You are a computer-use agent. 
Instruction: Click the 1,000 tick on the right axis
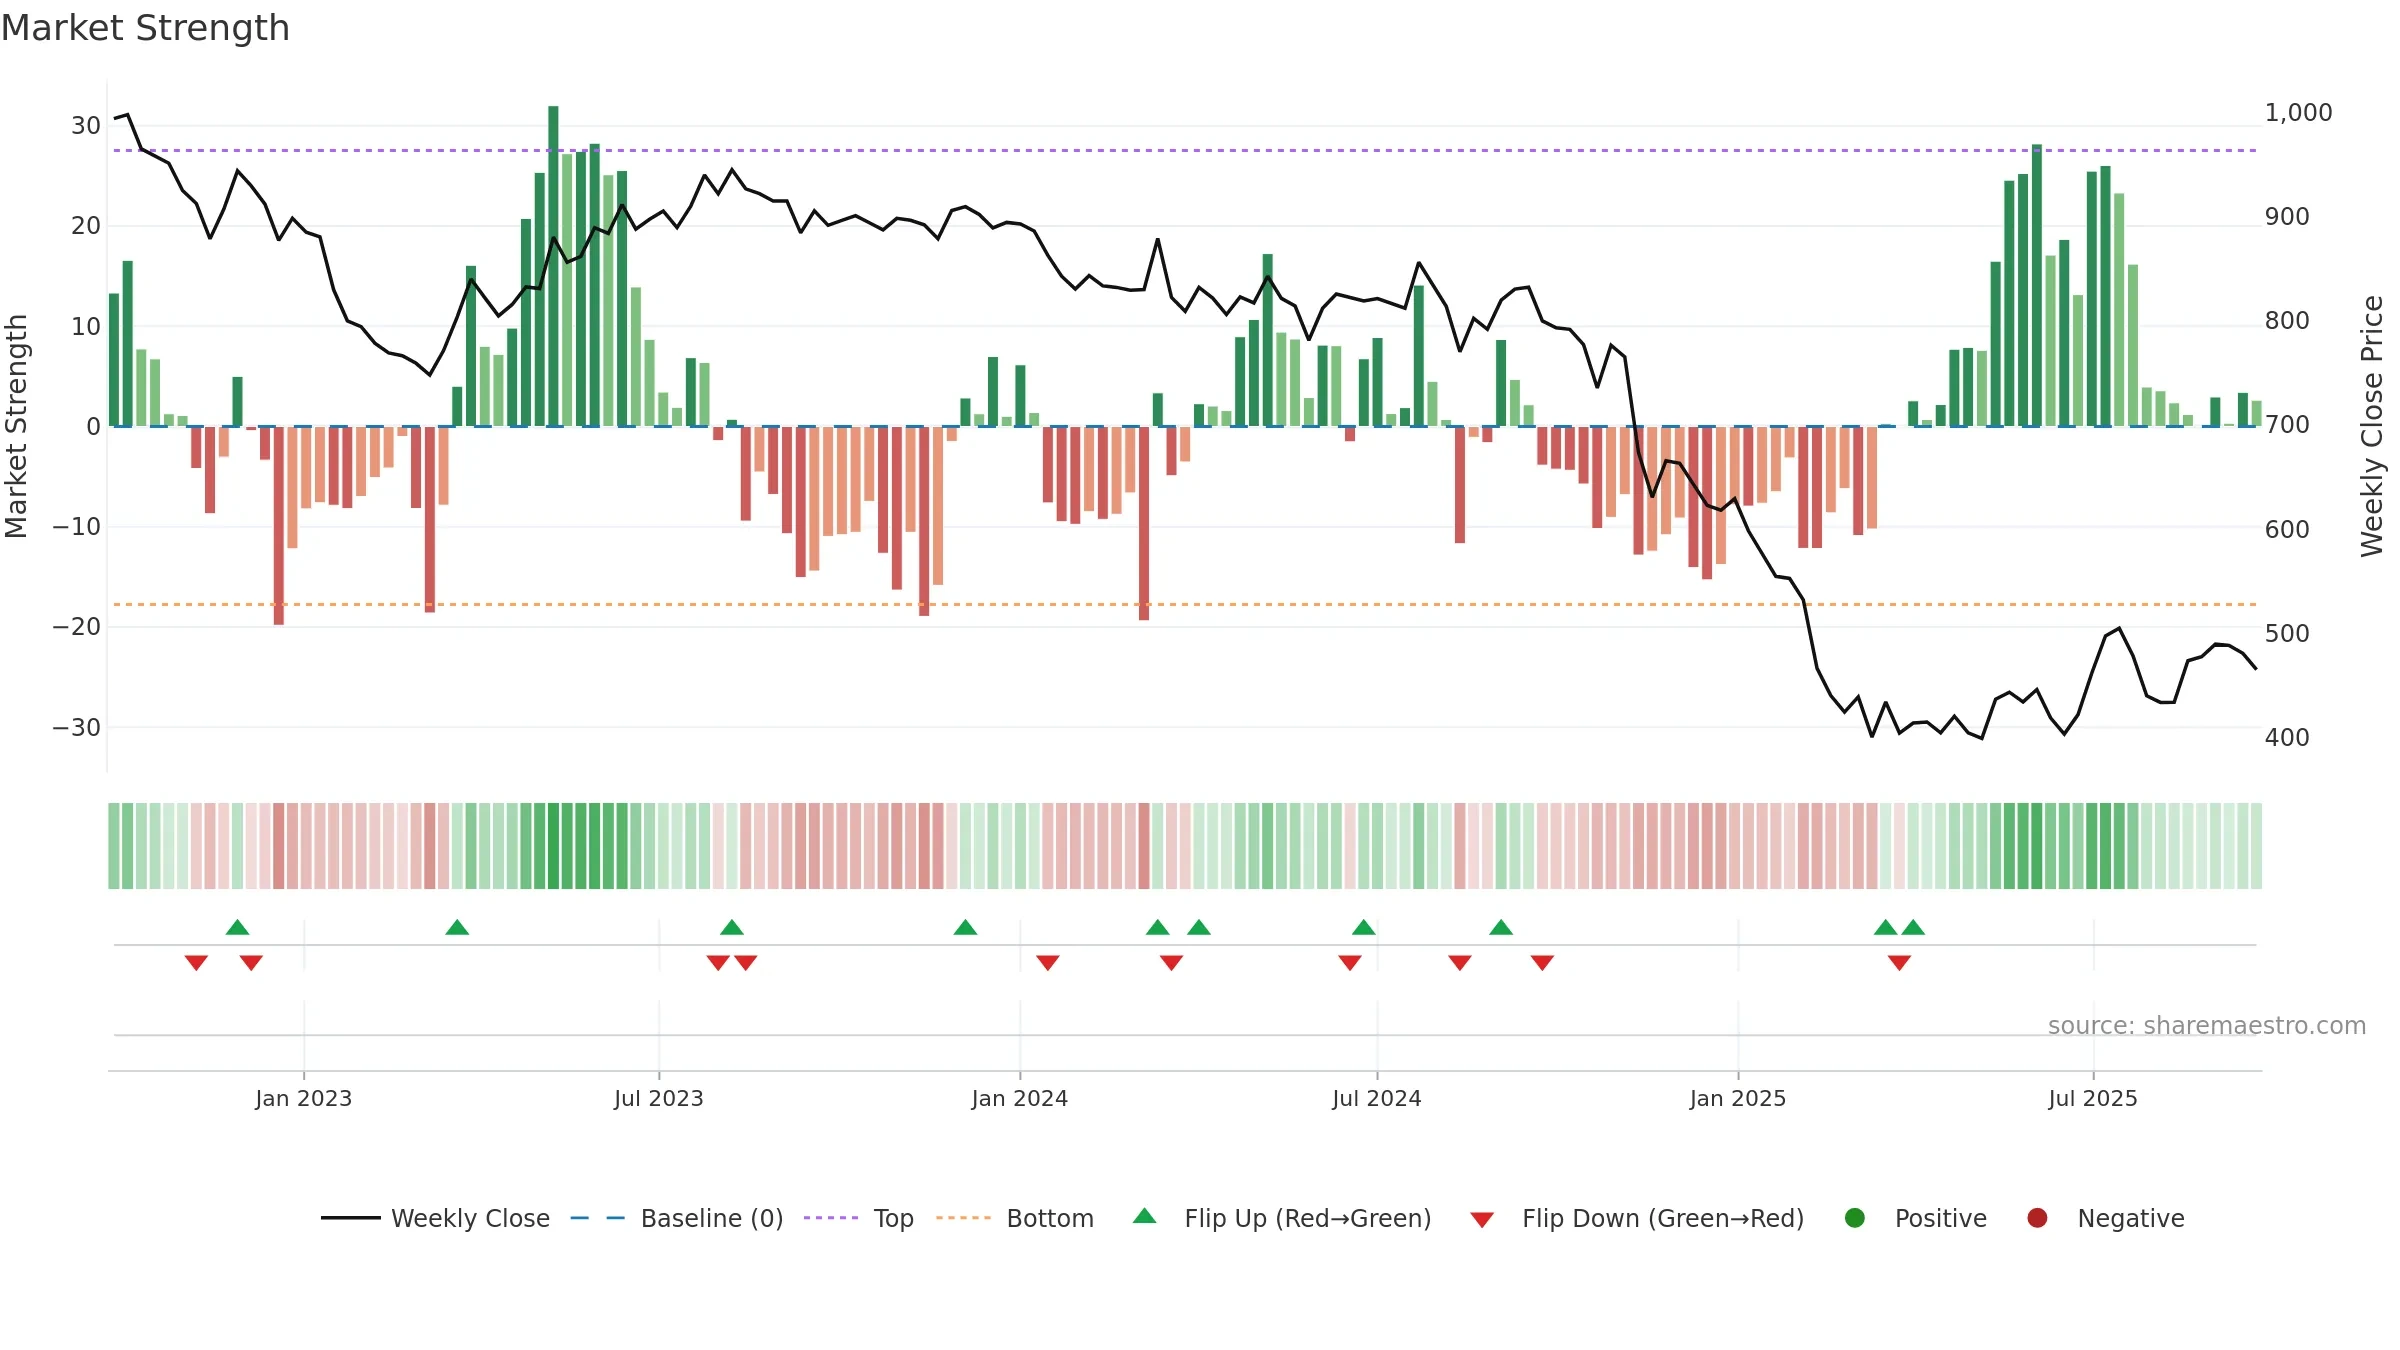click(2298, 113)
